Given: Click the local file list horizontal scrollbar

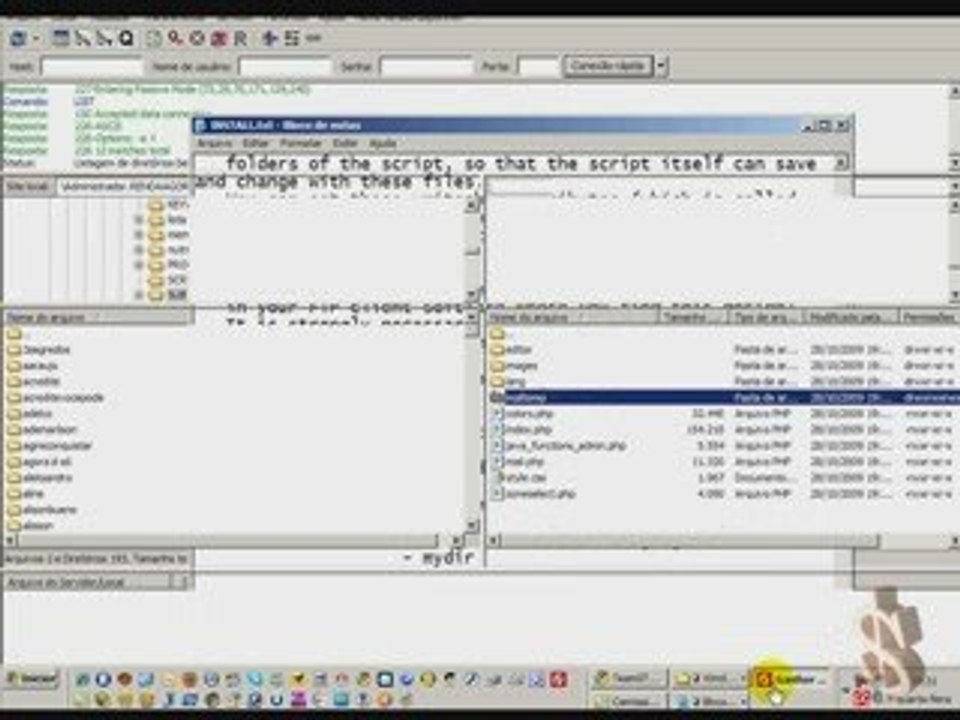Looking at the screenshot, I should click(x=227, y=541).
